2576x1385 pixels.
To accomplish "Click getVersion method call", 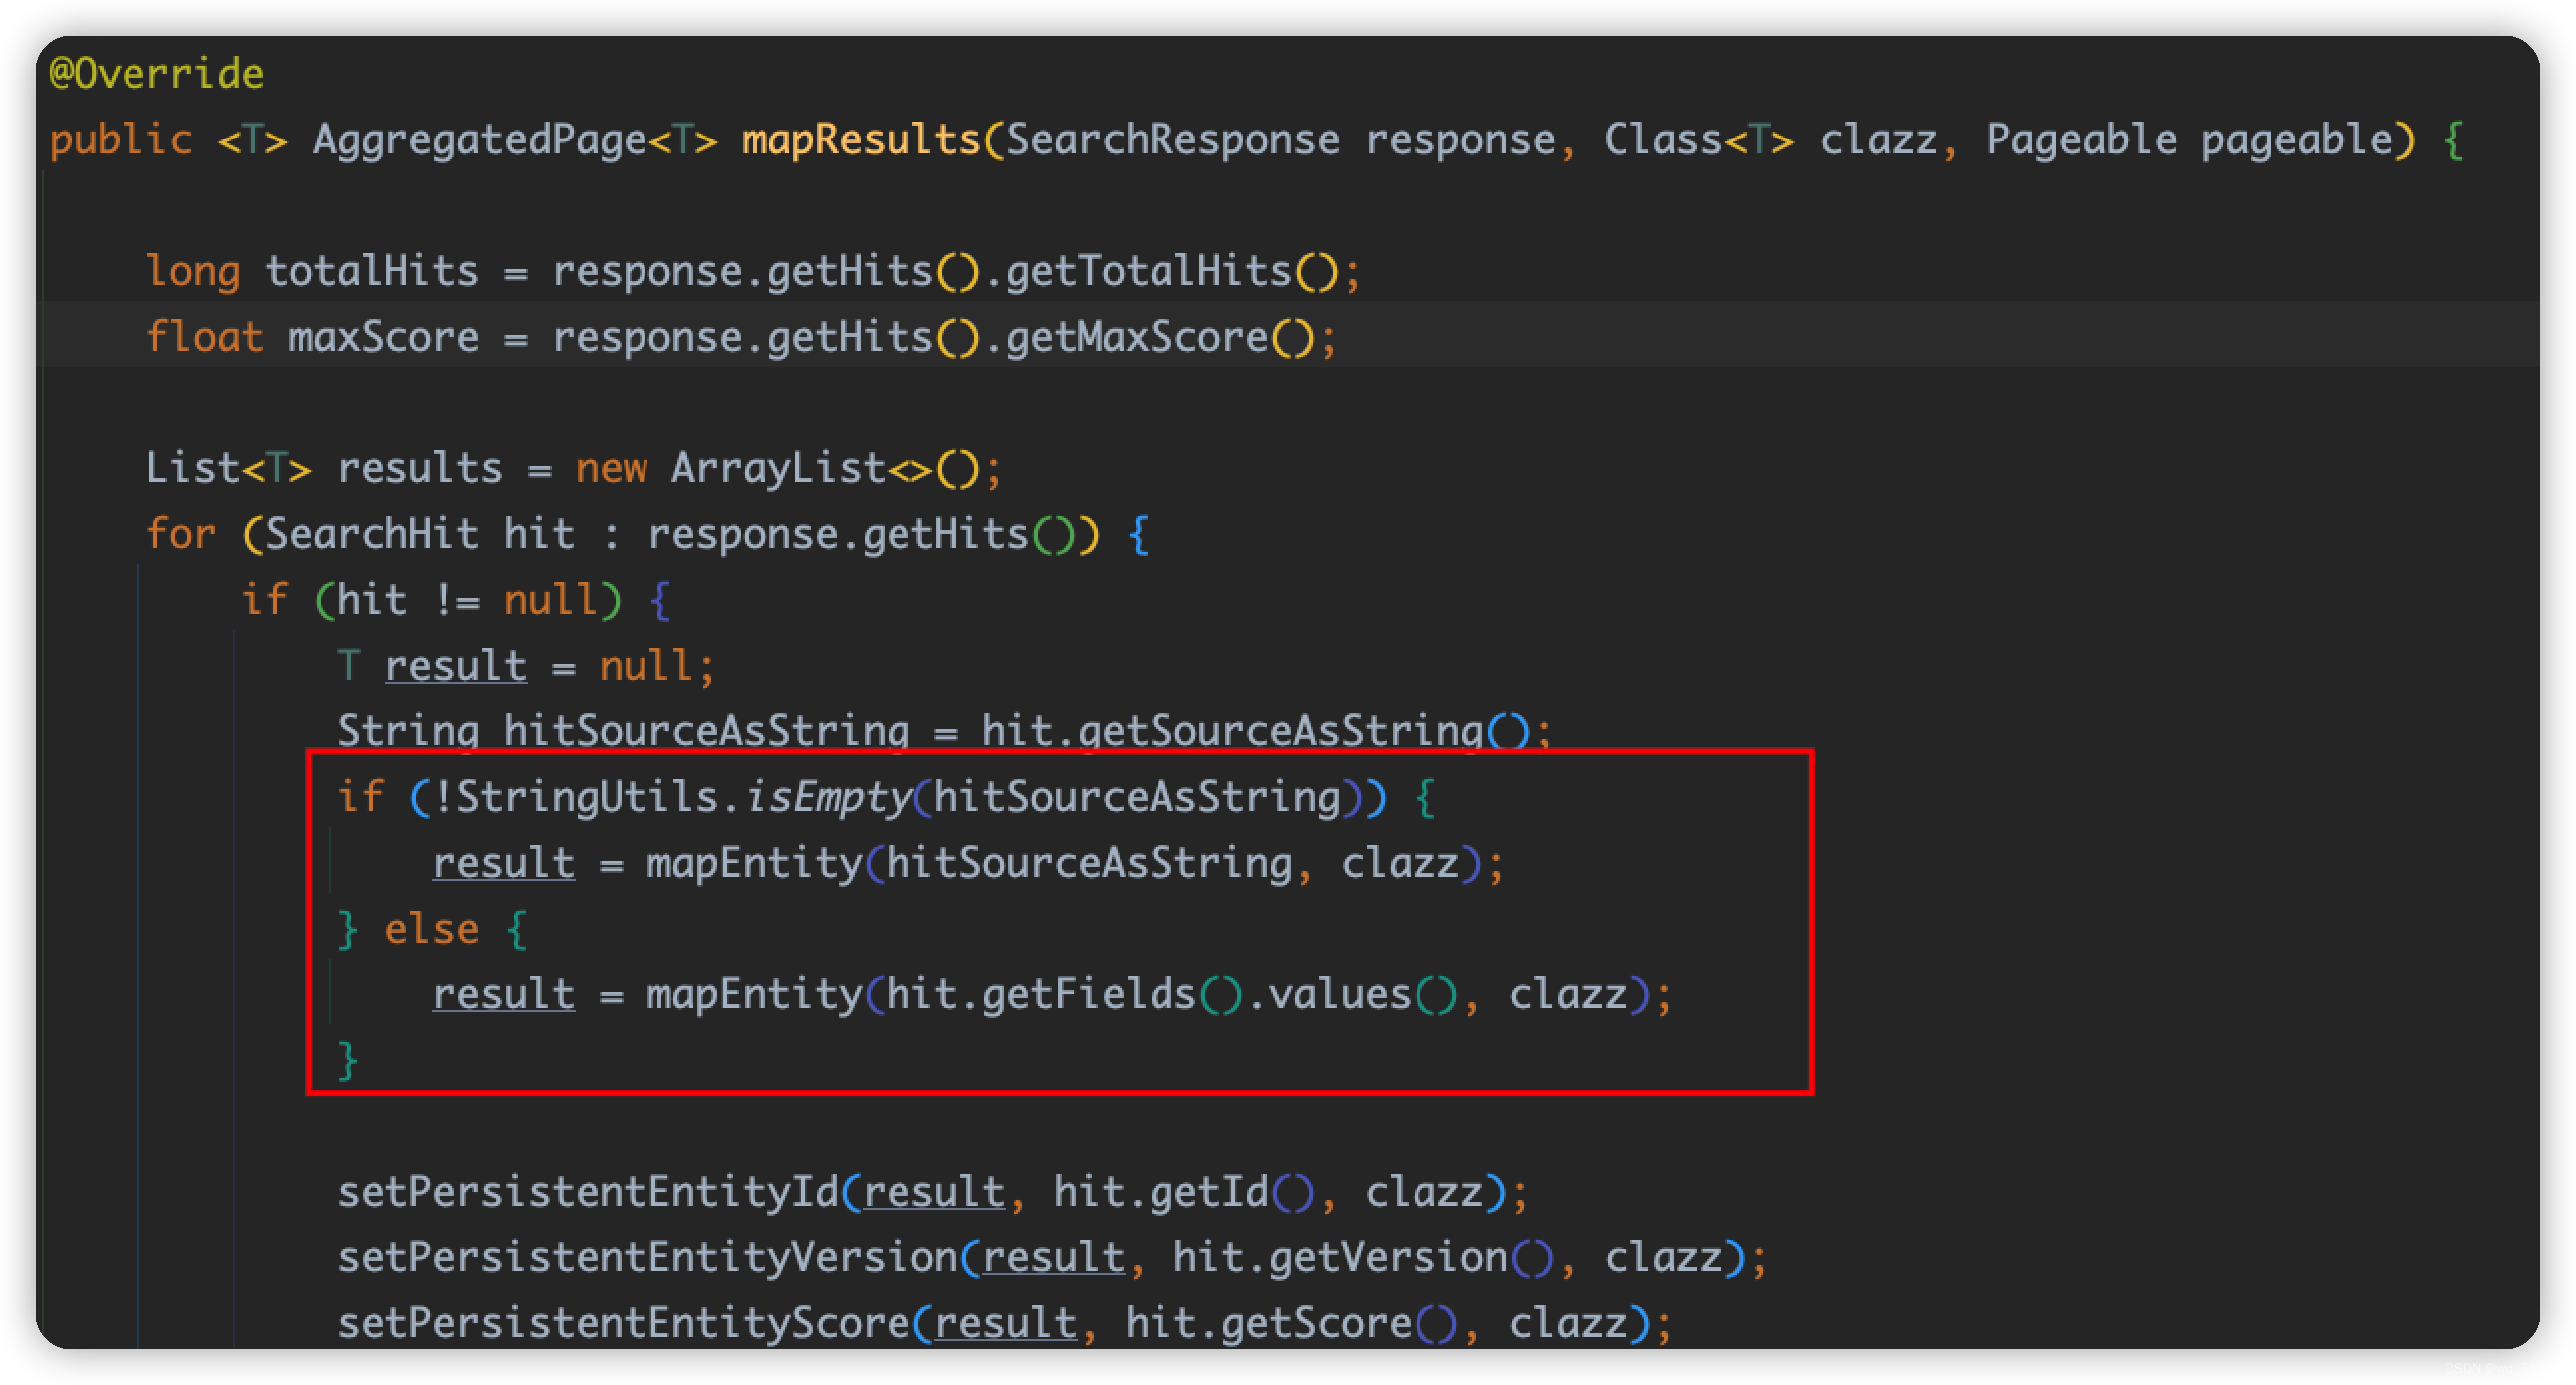I will (1387, 1258).
